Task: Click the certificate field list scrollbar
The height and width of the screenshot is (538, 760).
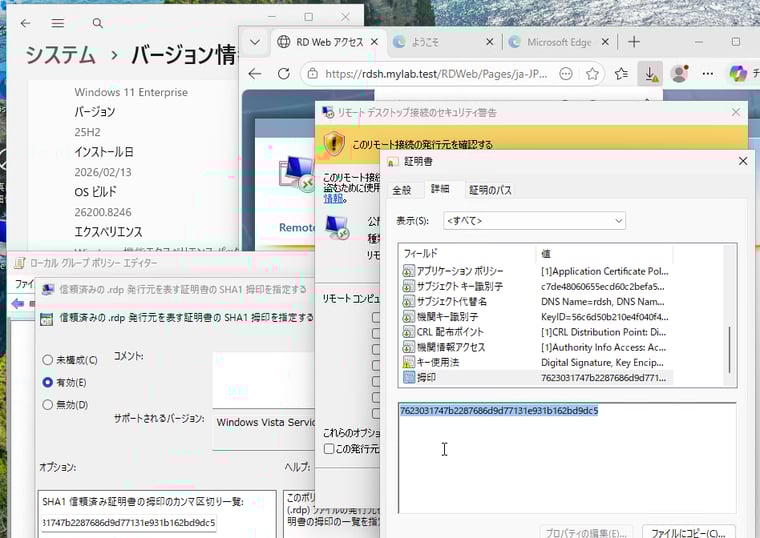Action: pyautogui.click(x=729, y=350)
